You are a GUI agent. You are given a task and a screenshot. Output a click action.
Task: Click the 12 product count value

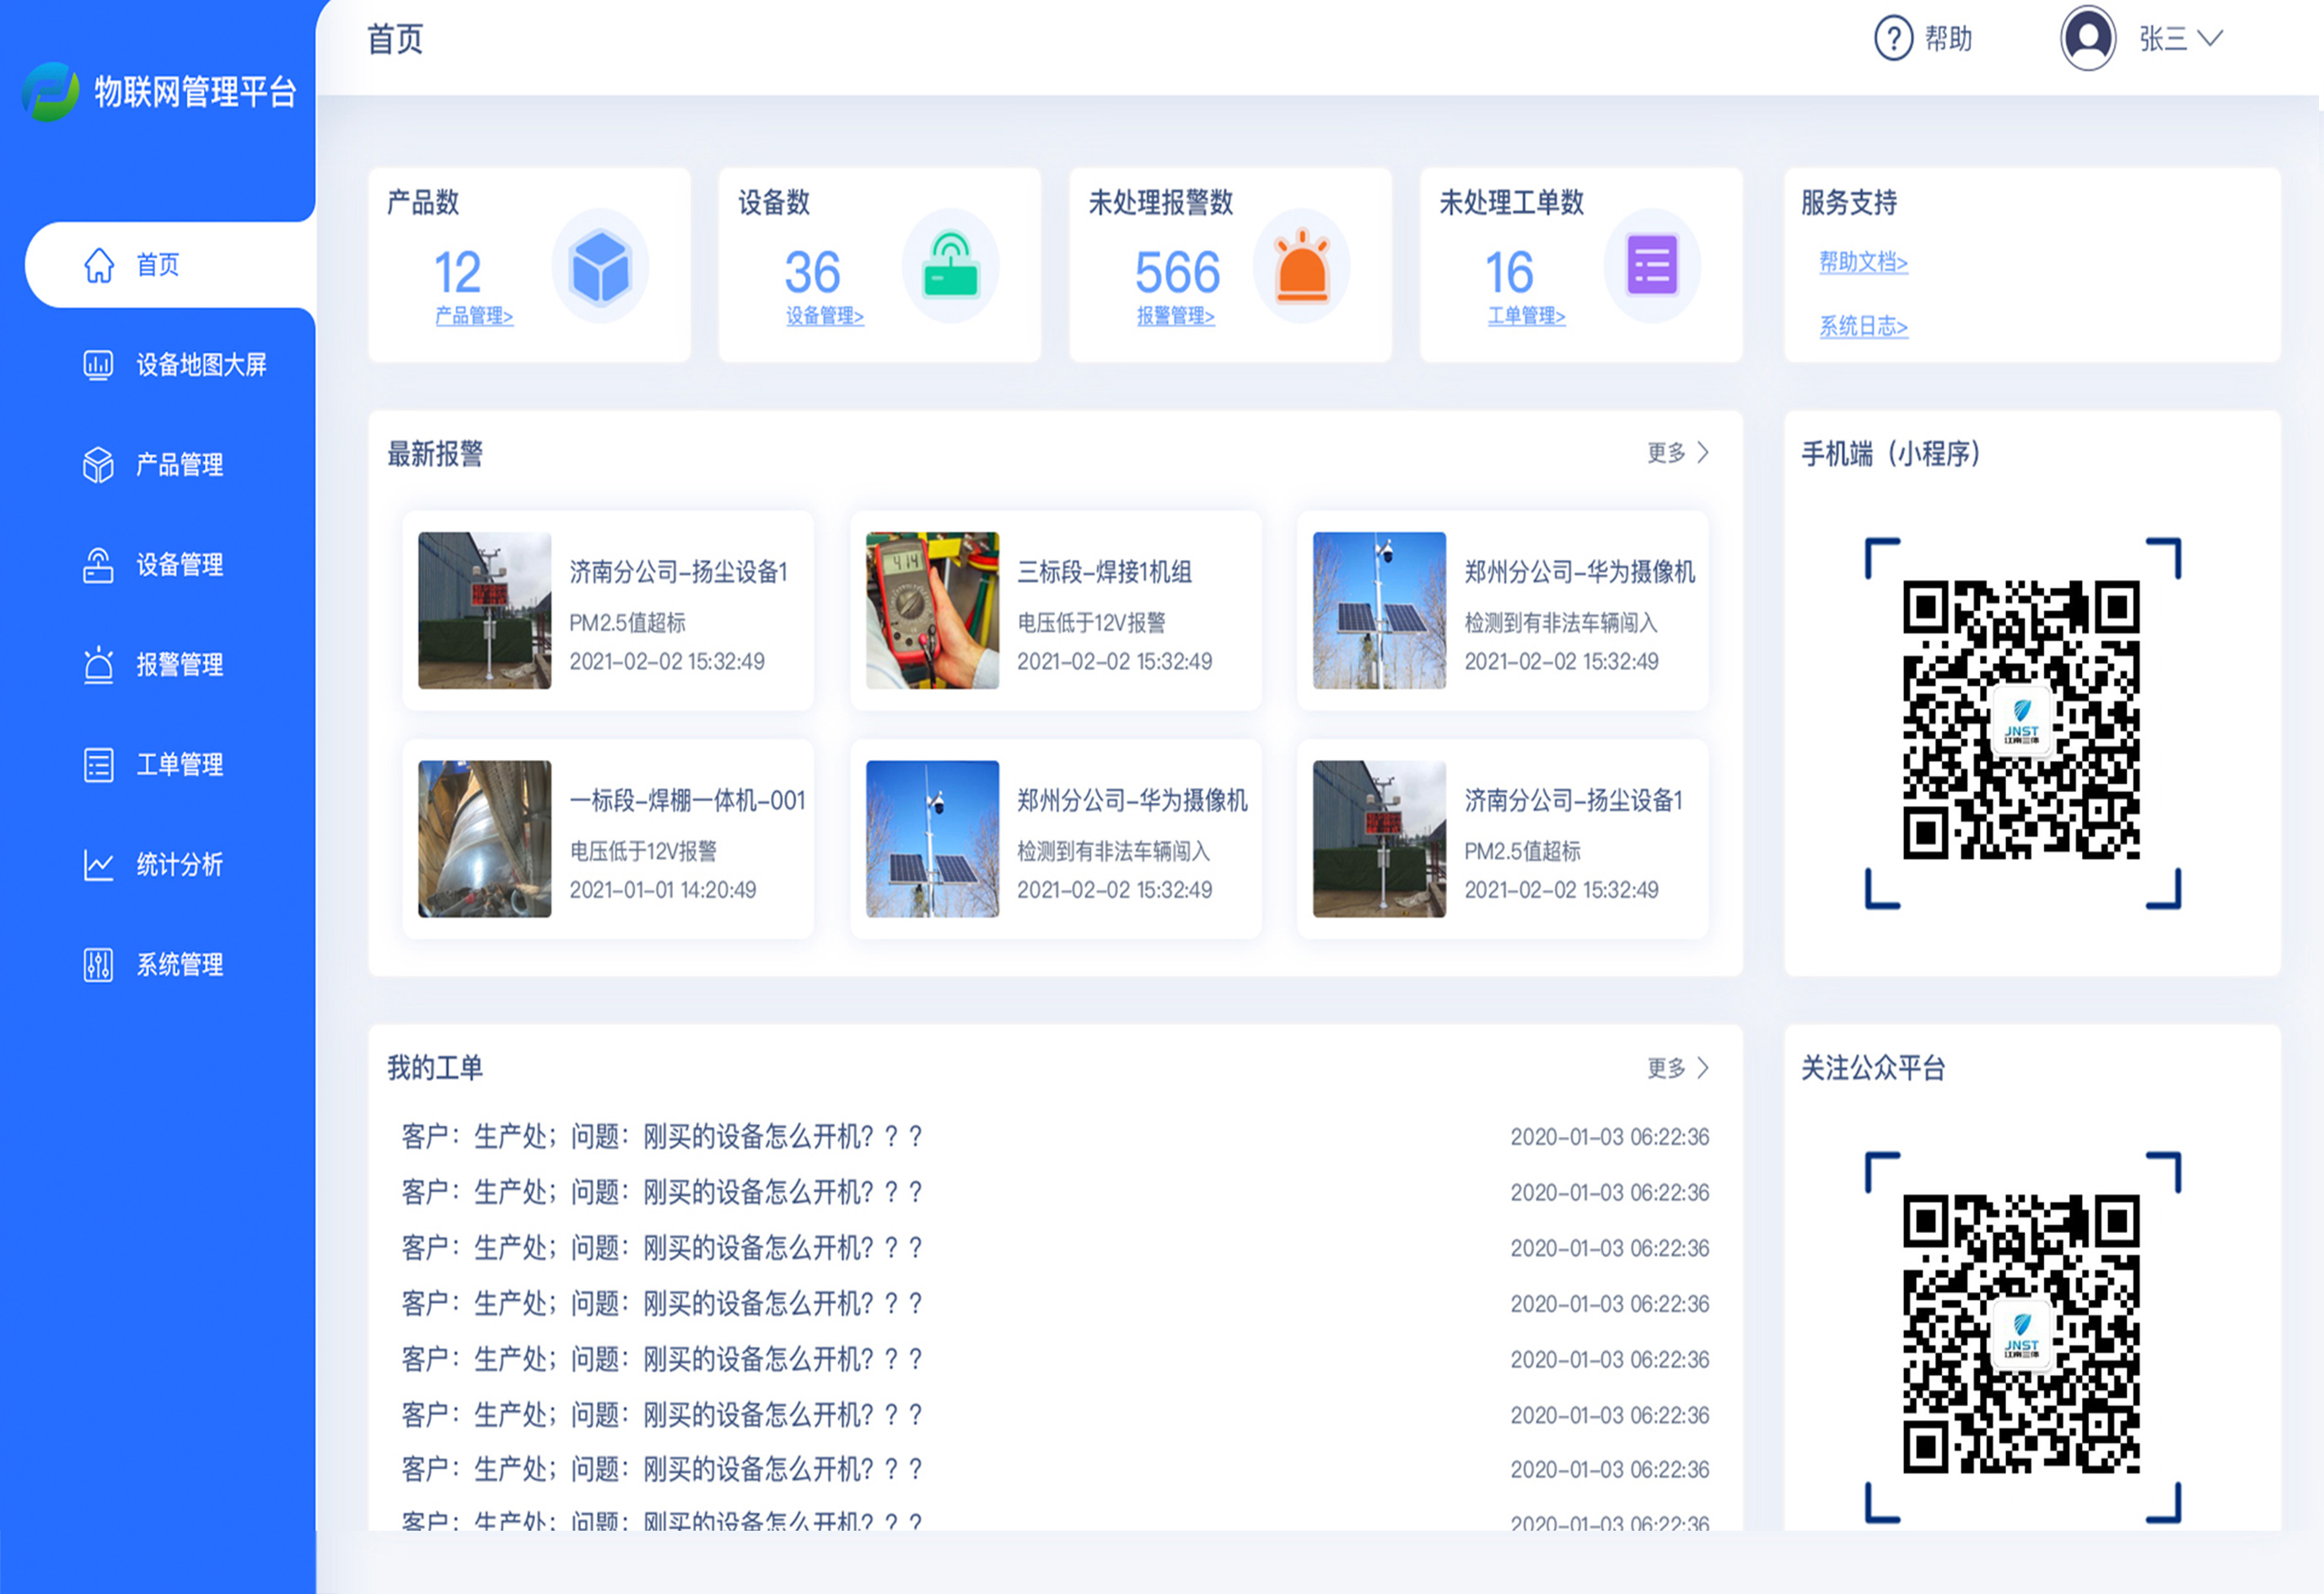tap(458, 272)
